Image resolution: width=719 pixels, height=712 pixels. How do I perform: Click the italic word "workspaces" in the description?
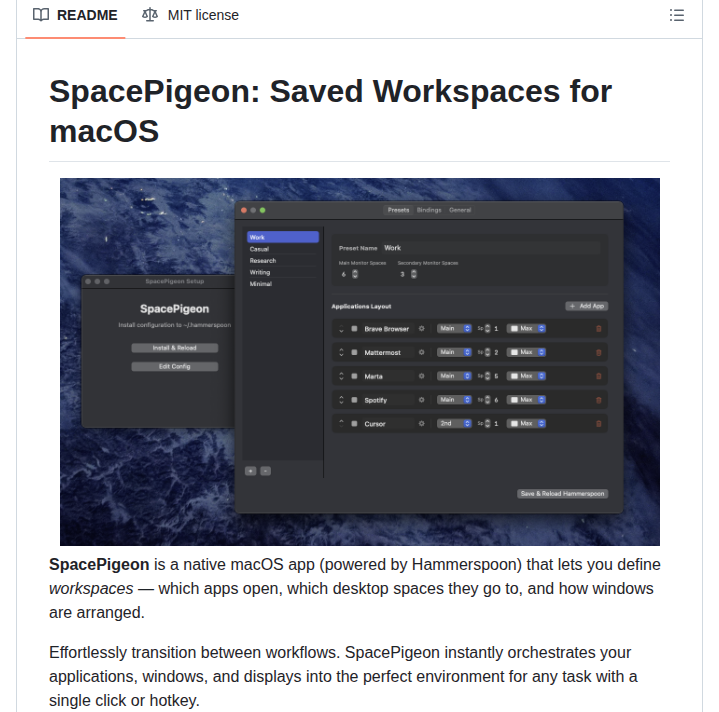point(91,588)
